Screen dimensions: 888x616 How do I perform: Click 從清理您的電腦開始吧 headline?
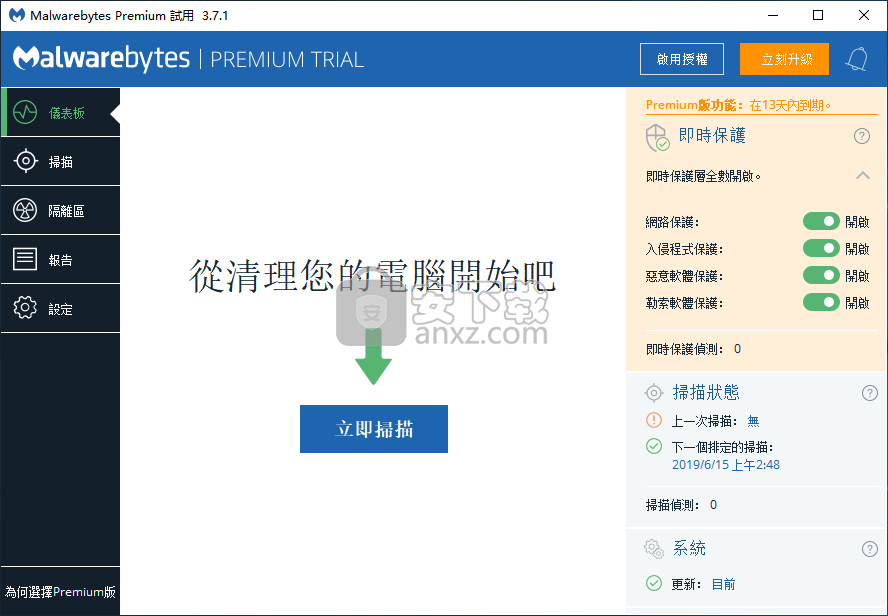pyautogui.click(x=372, y=276)
